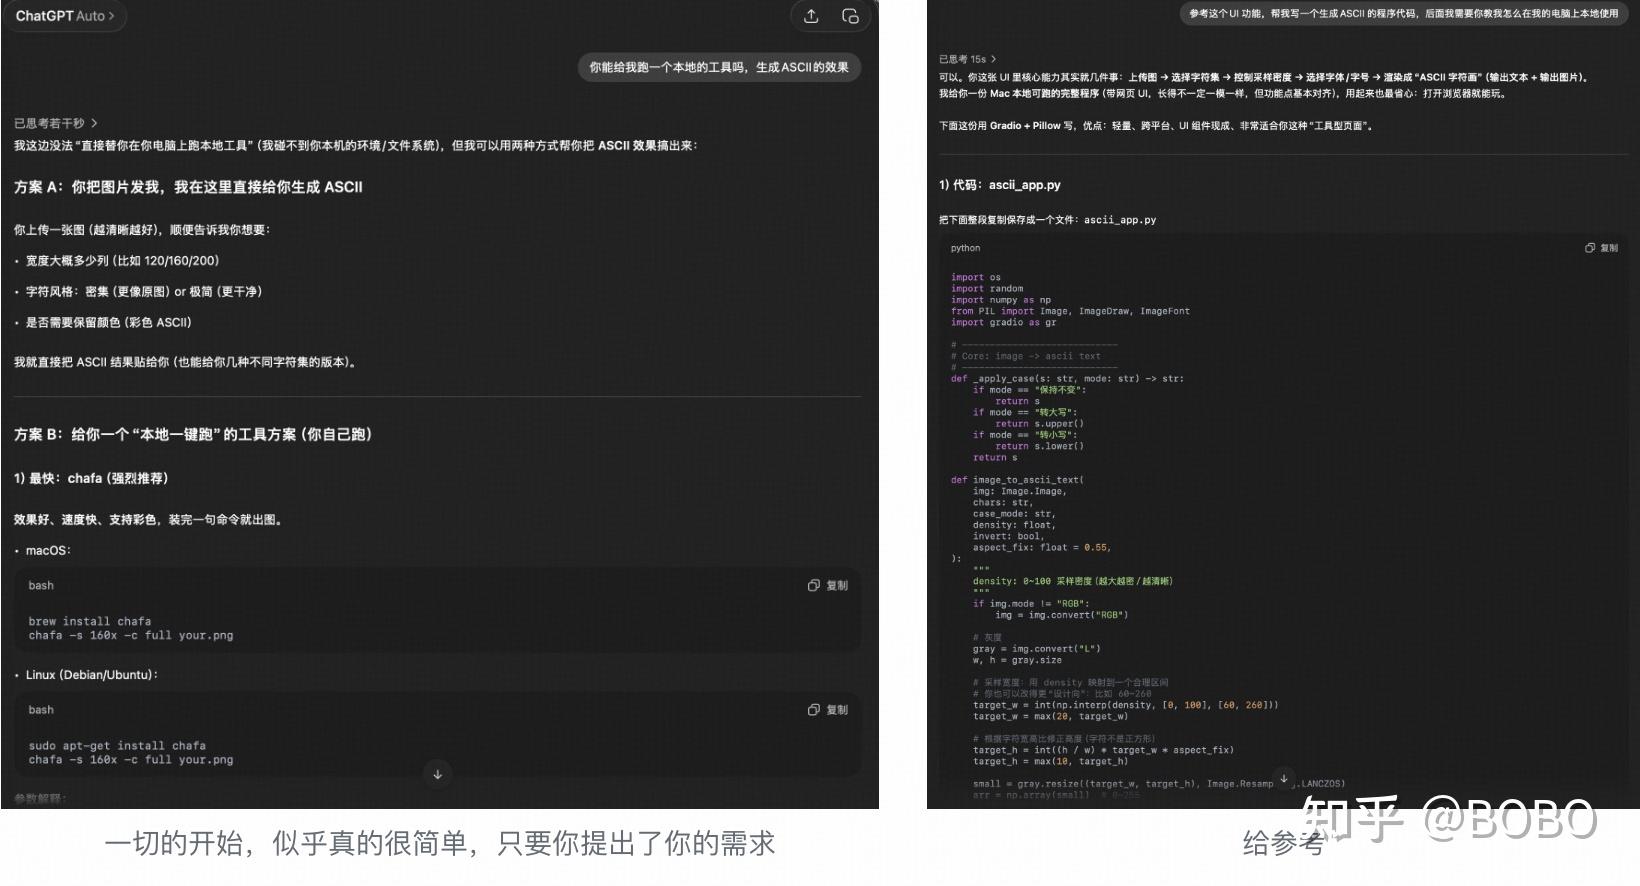Screen dimensions: 1640x886
Task: Click the user message starting '参考这个 UI 功能'
Action: point(1403,13)
